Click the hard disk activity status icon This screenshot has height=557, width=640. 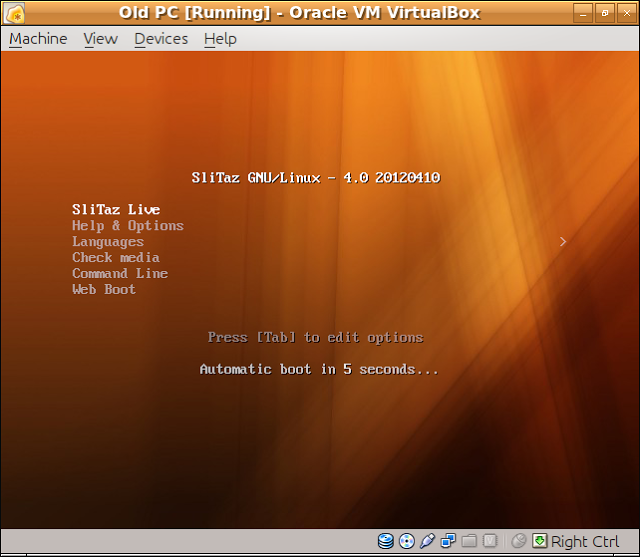(385, 541)
